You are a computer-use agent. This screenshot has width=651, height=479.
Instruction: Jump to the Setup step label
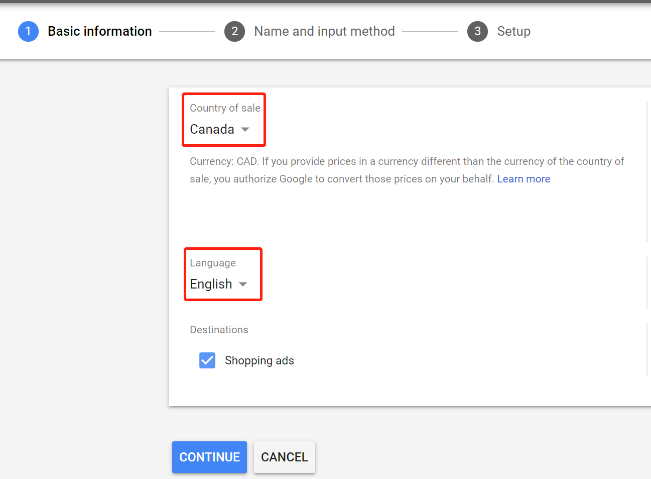pos(514,32)
